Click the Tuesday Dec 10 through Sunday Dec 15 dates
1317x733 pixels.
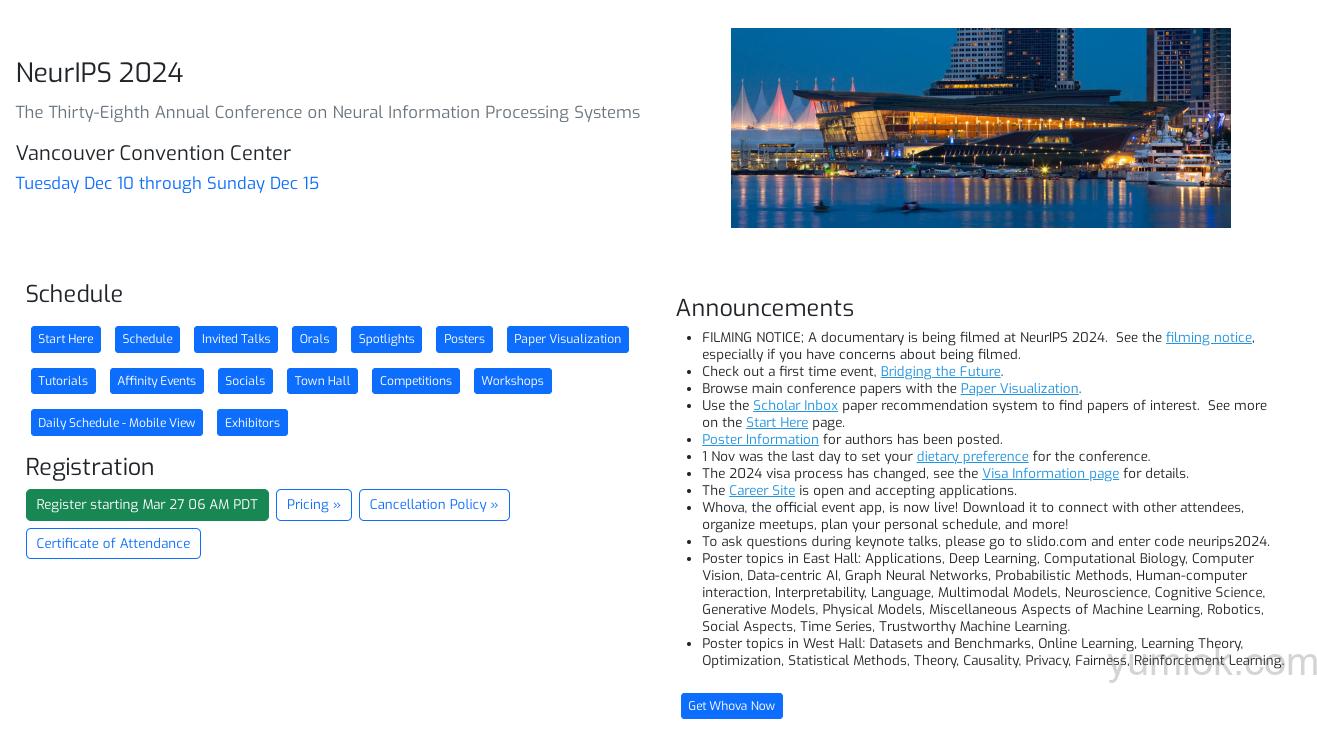[167, 183]
